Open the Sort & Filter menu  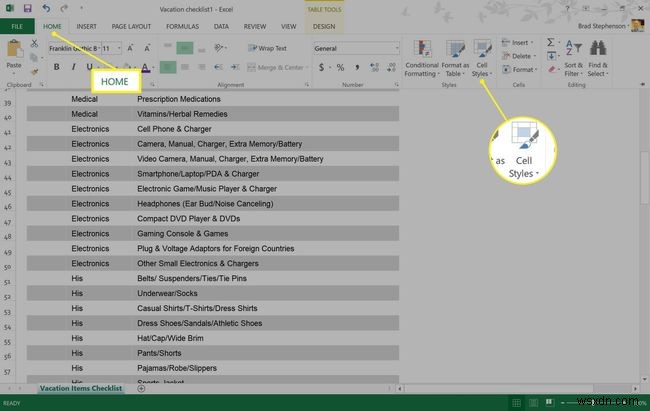click(x=574, y=58)
